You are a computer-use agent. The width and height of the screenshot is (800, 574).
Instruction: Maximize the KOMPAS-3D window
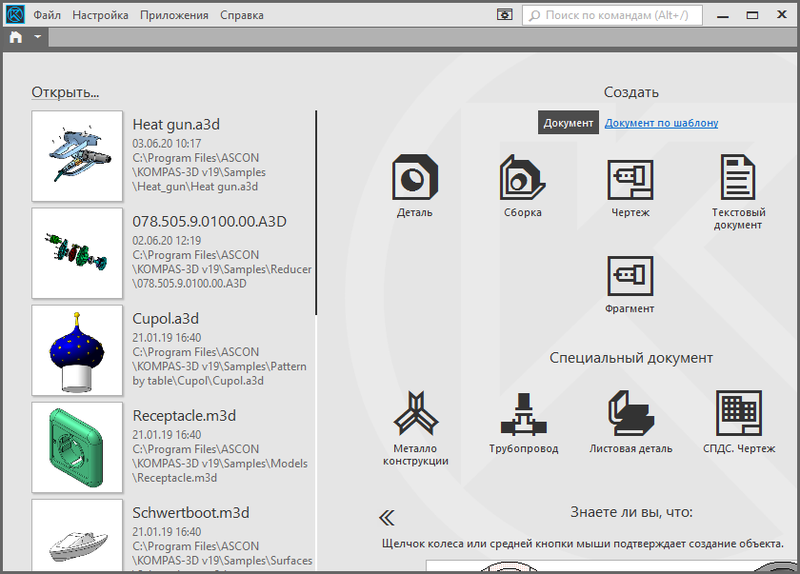click(x=752, y=15)
